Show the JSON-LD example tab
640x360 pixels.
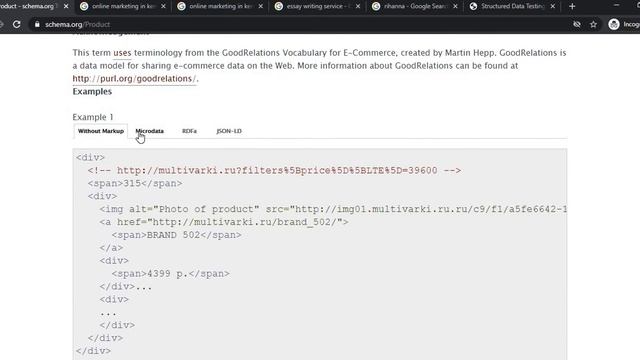point(229,131)
